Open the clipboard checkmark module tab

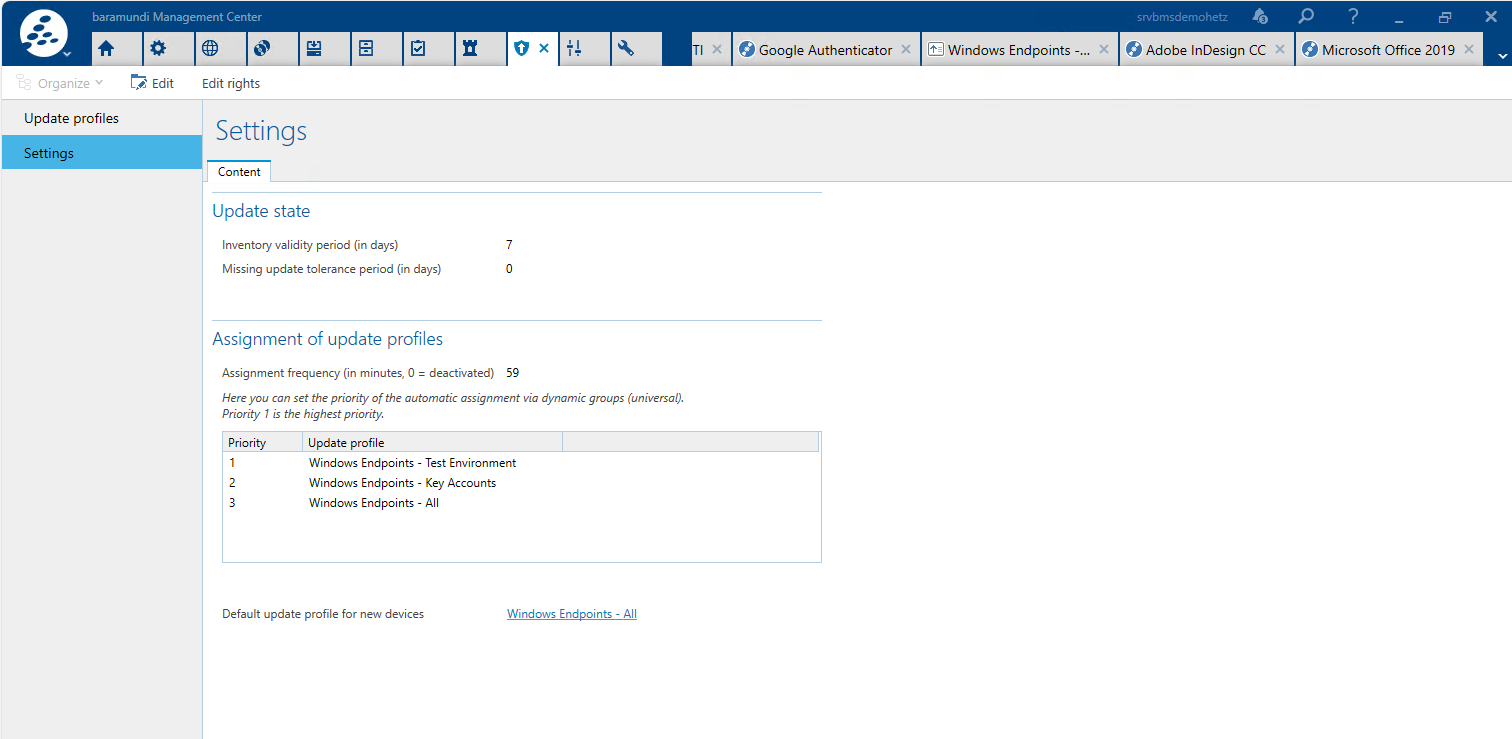click(418, 49)
